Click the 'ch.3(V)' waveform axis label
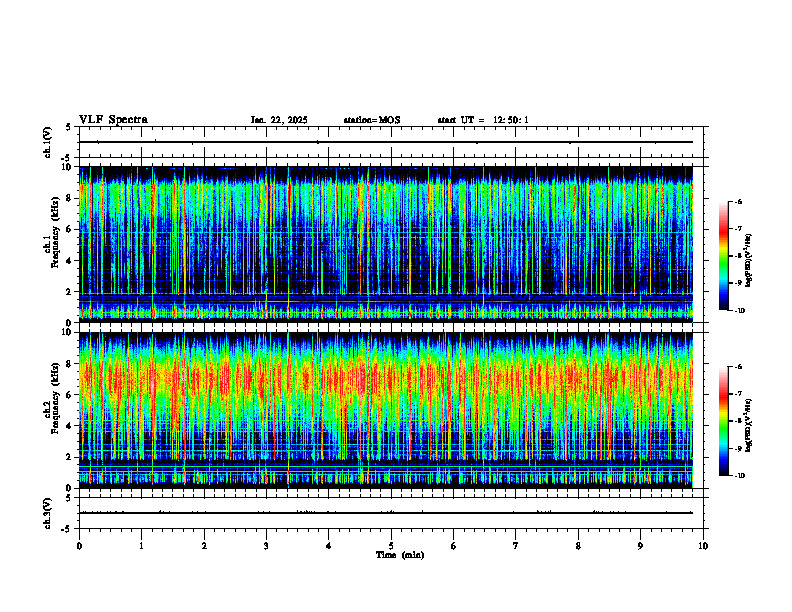792x612 pixels. tap(48, 513)
